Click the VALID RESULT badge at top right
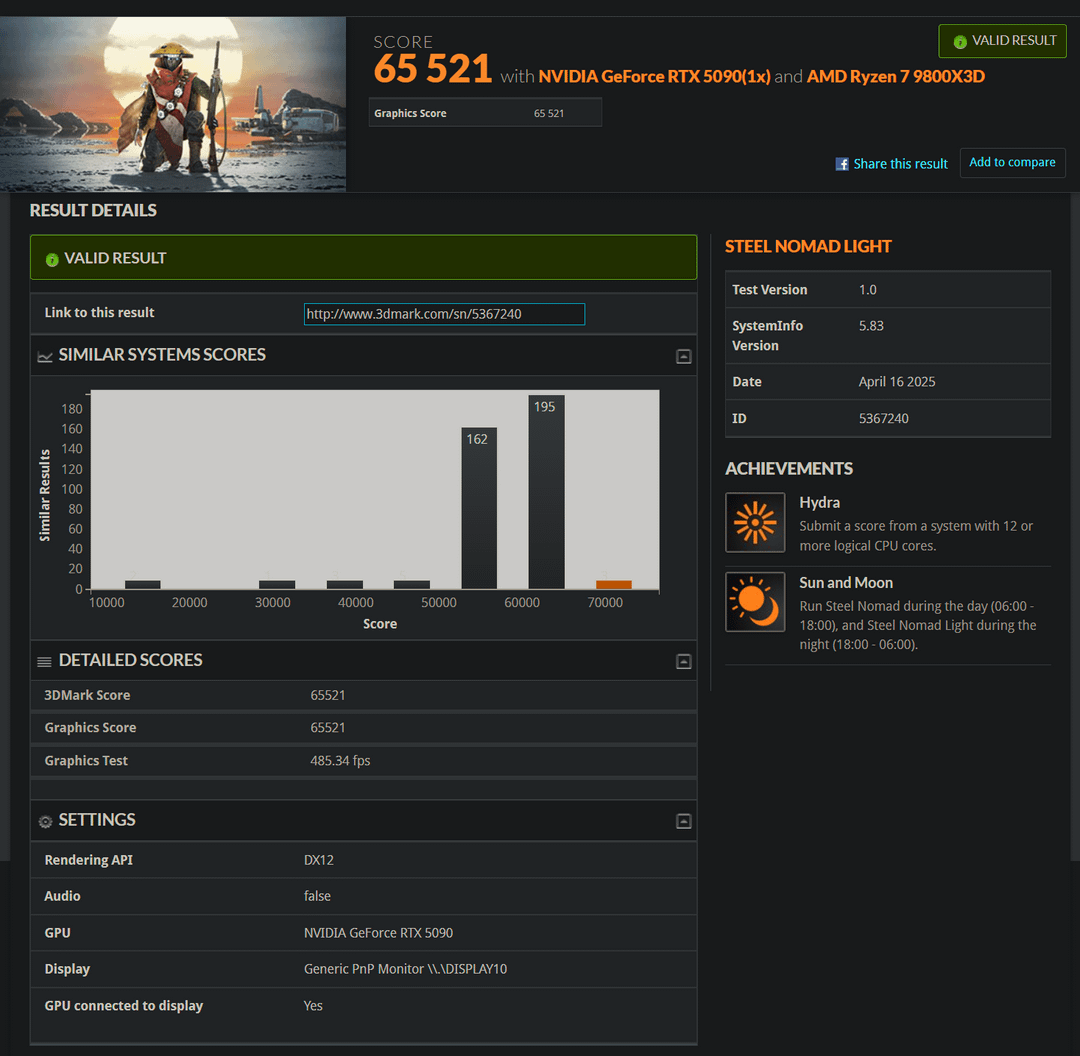 point(1002,41)
